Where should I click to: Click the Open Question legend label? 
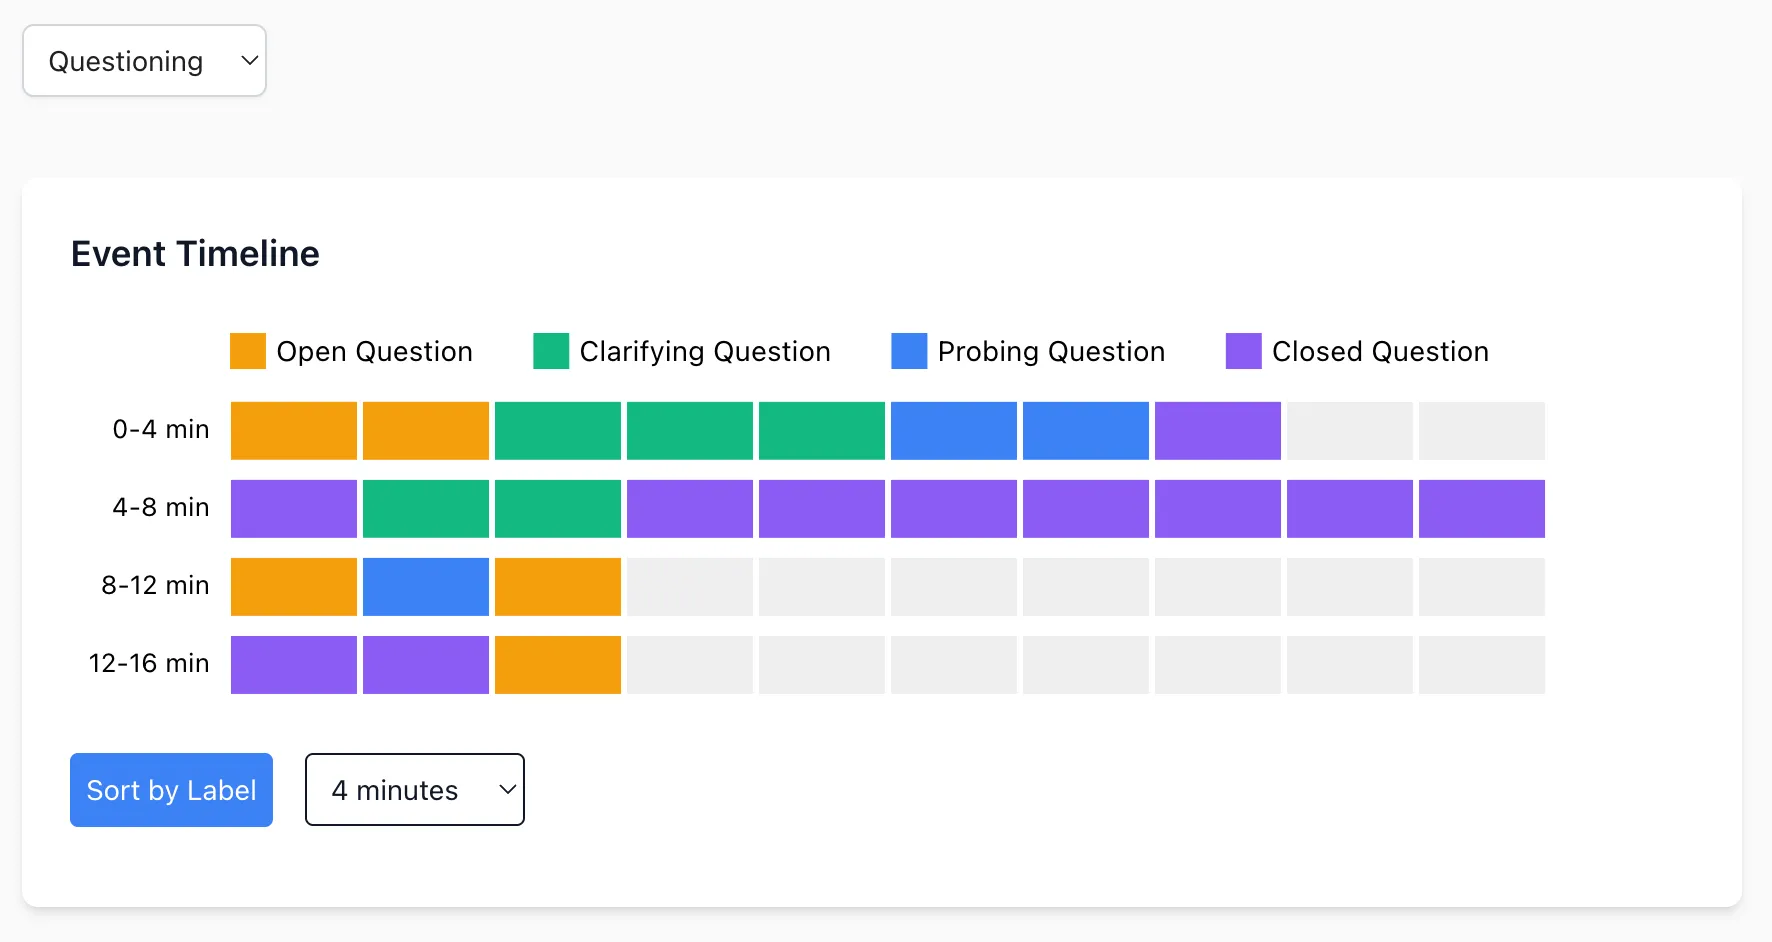[x=374, y=351]
